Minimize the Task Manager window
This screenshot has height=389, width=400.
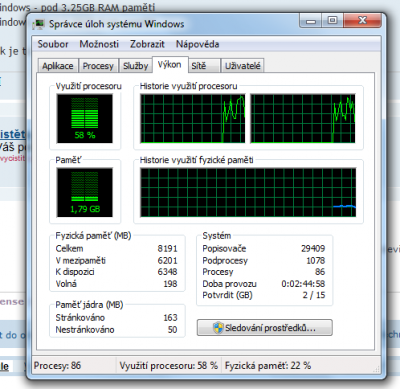coord(311,21)
